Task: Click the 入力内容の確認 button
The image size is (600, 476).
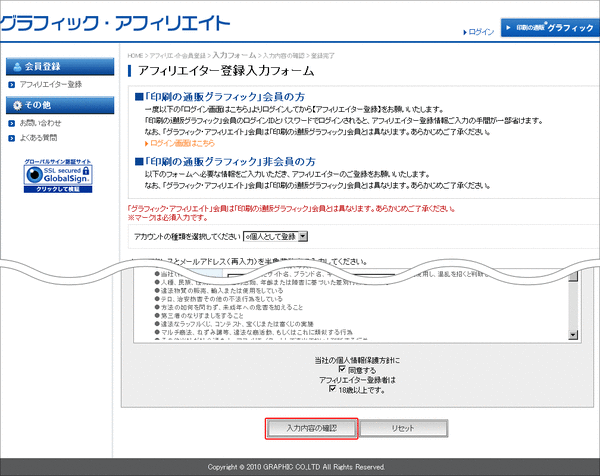Action: pos(311,428)
